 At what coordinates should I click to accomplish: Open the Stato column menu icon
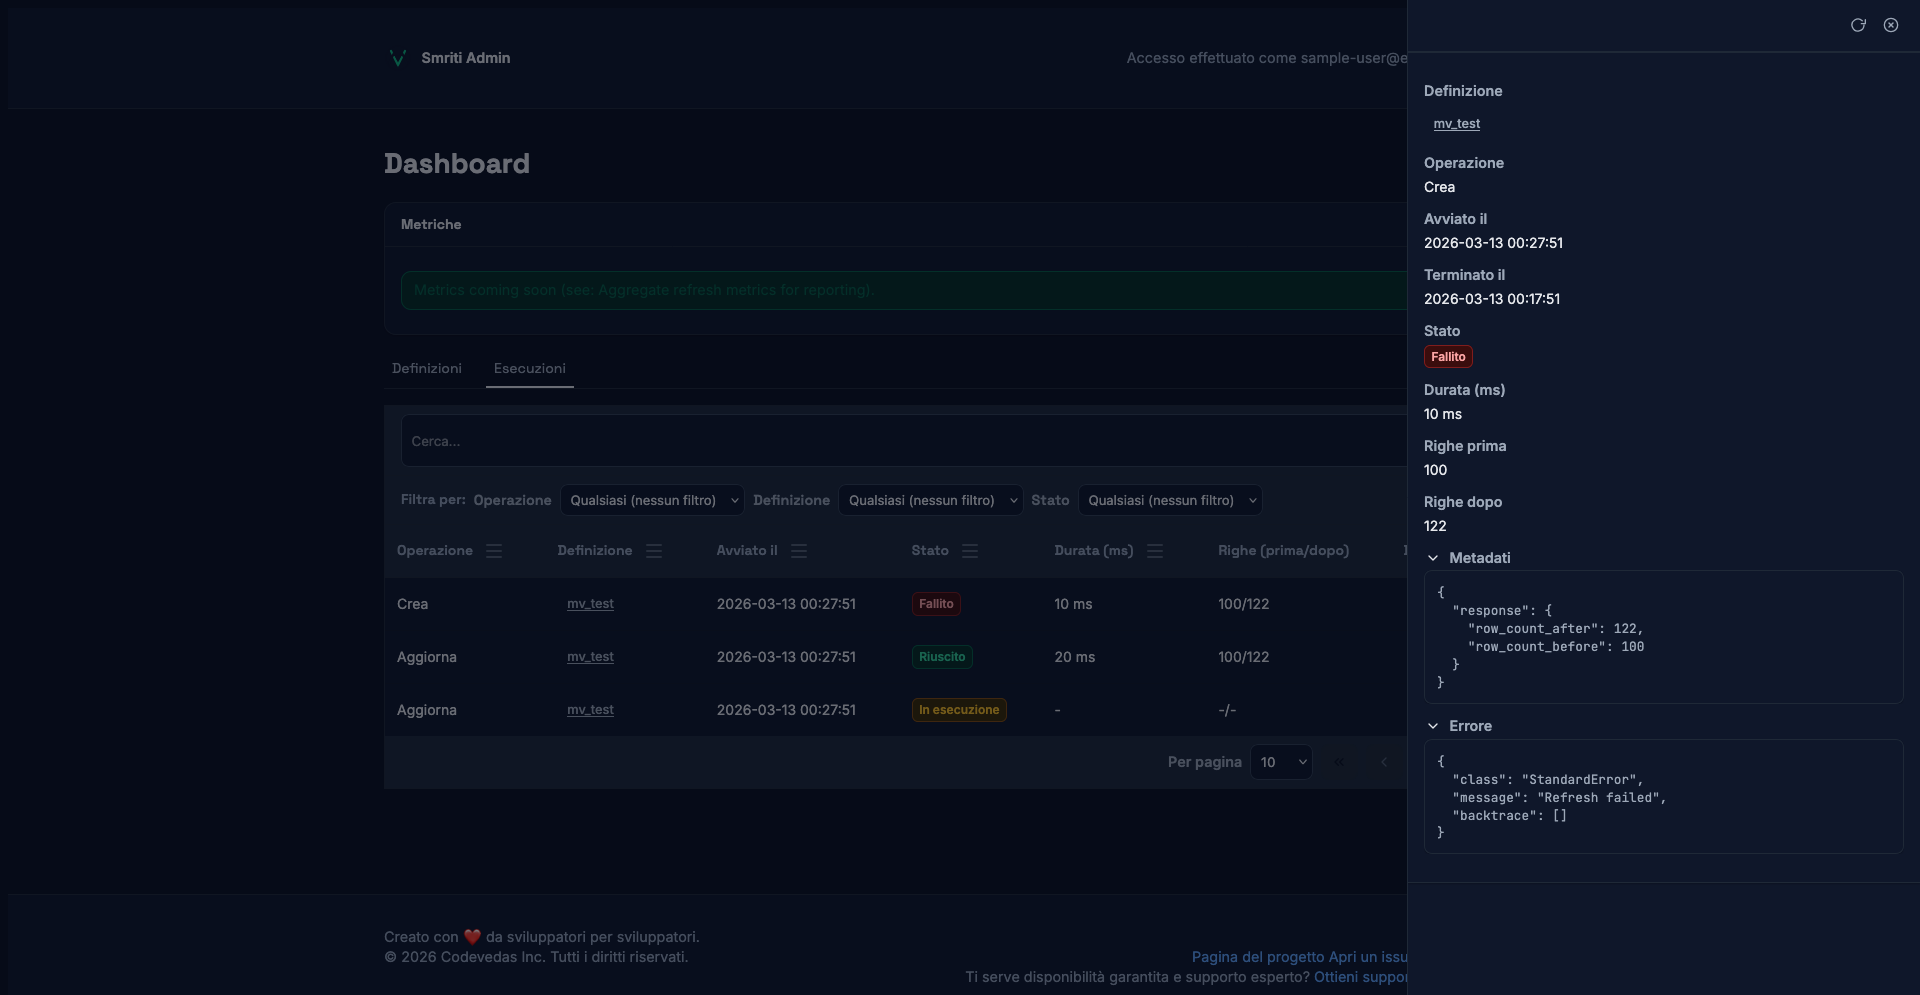pyautogui.click(x=970, y=551)
